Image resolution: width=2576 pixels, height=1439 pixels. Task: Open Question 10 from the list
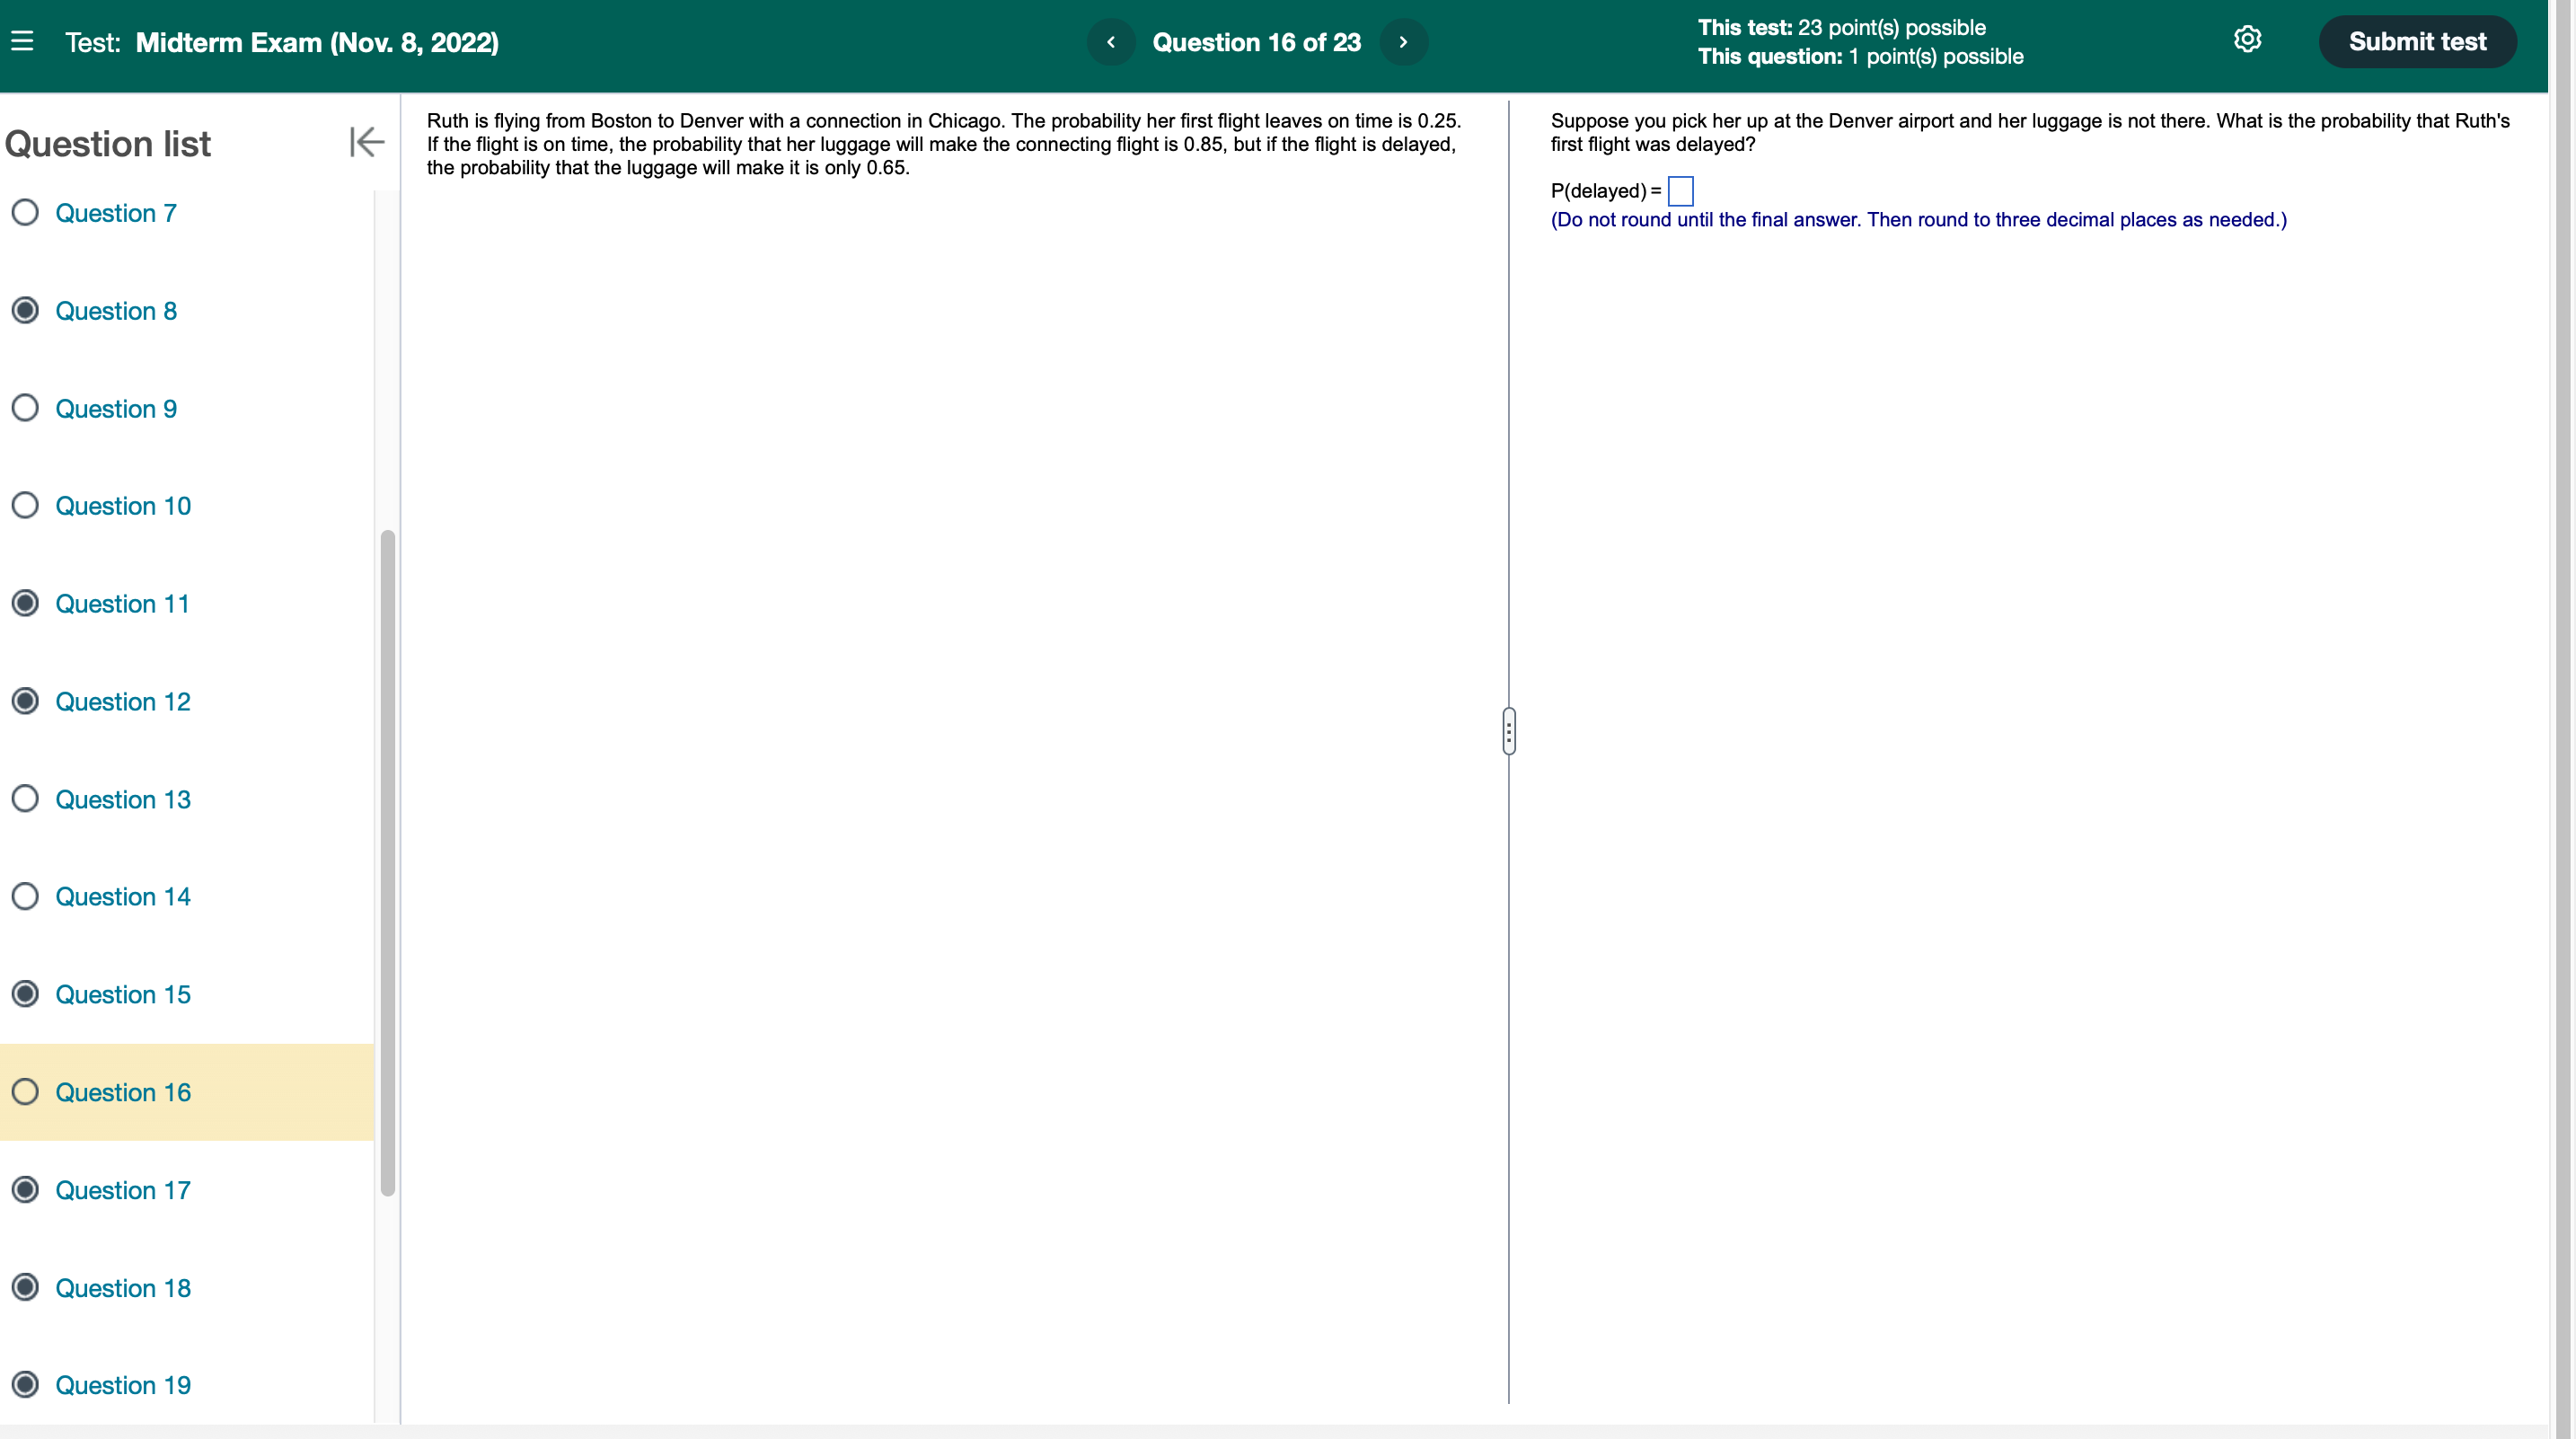(x=123, y=506)
